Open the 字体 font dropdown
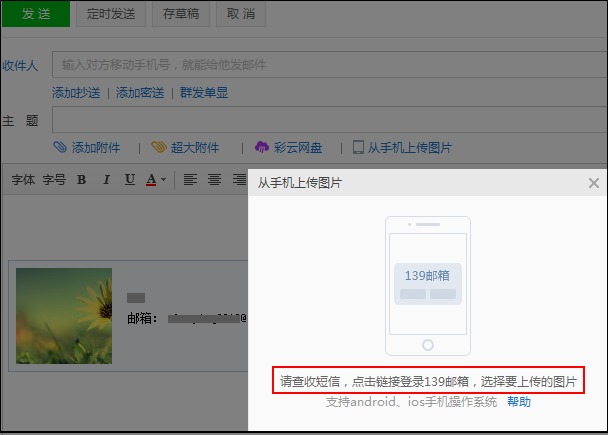Image resolution: width=608 pixels, height=435 pixels. click(23, 180)
